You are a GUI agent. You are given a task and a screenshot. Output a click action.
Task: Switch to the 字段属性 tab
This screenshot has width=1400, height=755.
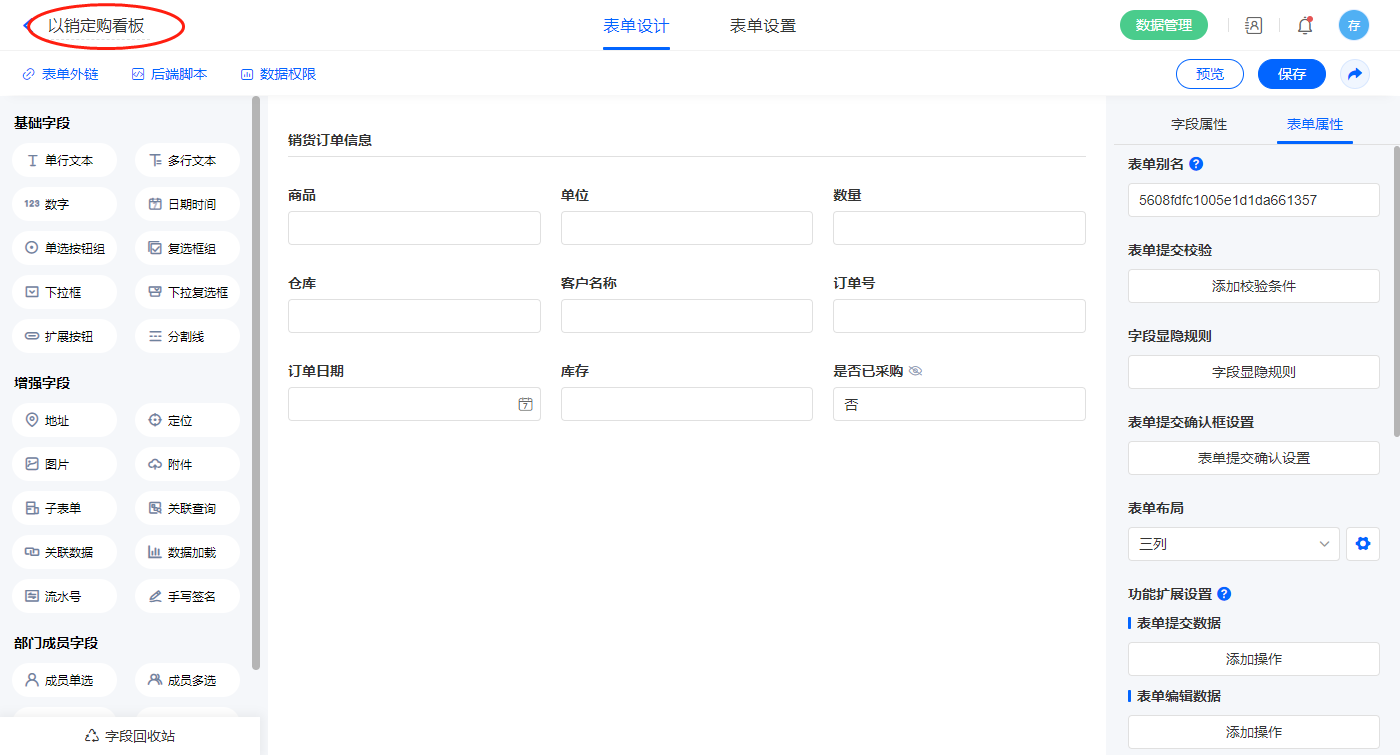pyautogui.click(x=1198, y=124)
